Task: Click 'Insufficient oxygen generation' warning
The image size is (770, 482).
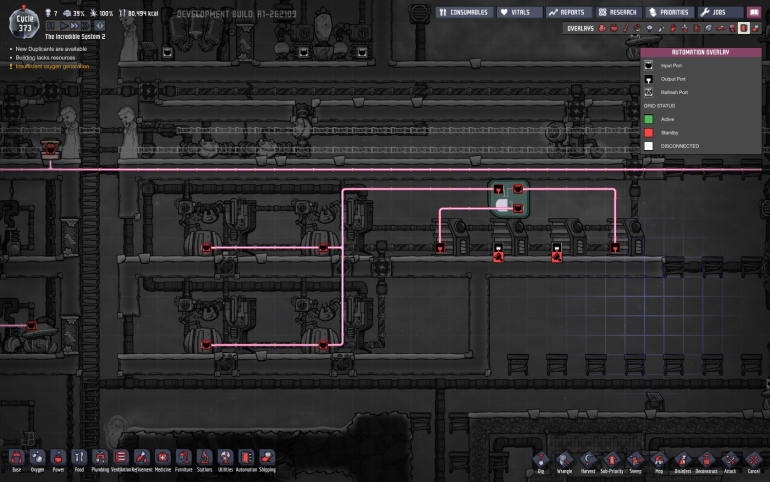Action: (x=52, y=66)
